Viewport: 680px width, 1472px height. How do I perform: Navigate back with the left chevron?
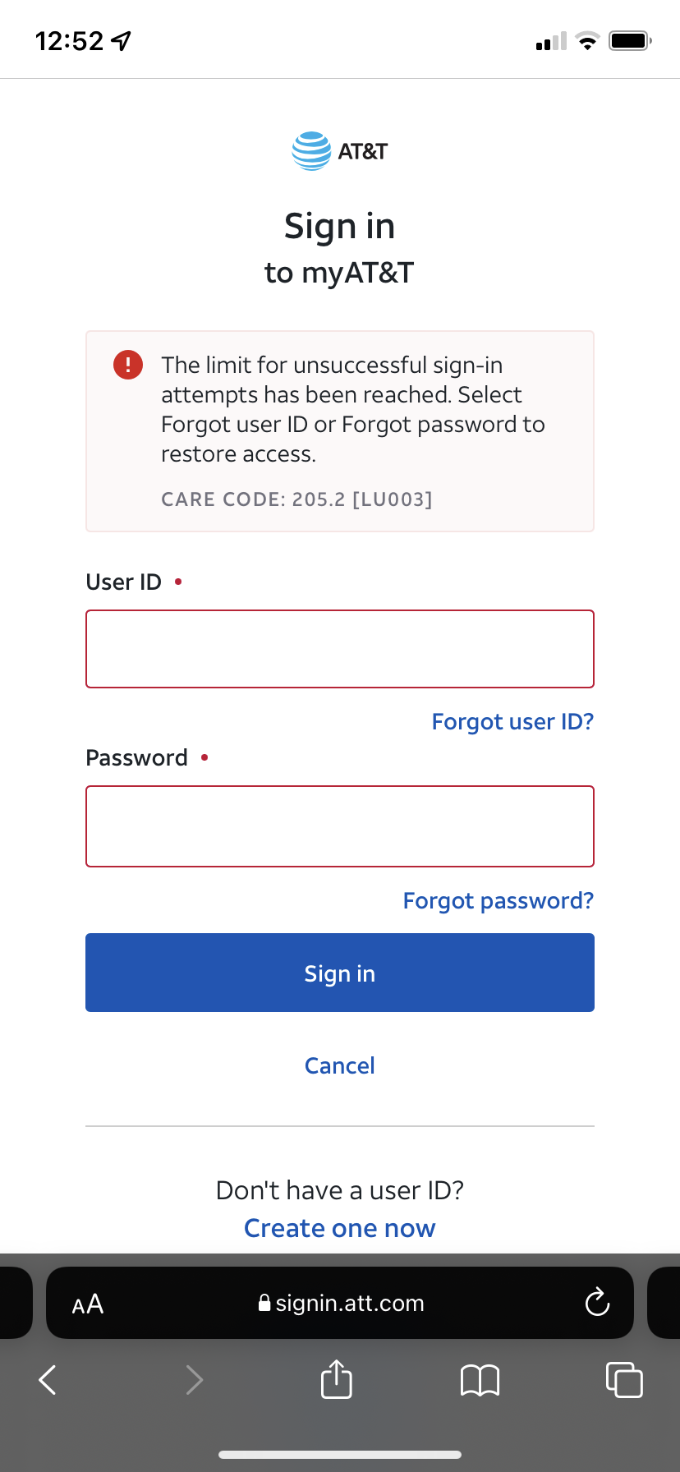pos(47,1380)
